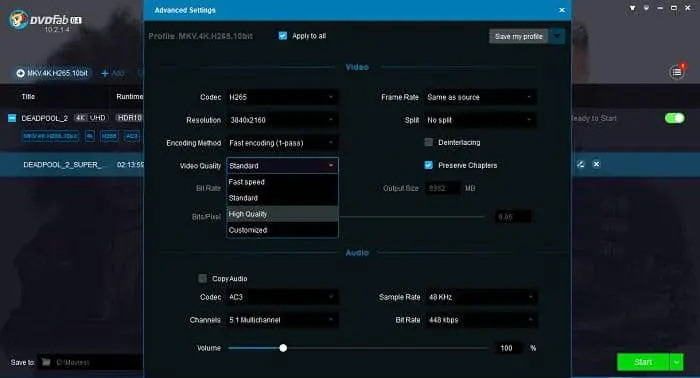Remove the DEADPOOL_2_SUPER title with the X icon
Viewport: 700px width, 378px height.
[x=596, y=164]
